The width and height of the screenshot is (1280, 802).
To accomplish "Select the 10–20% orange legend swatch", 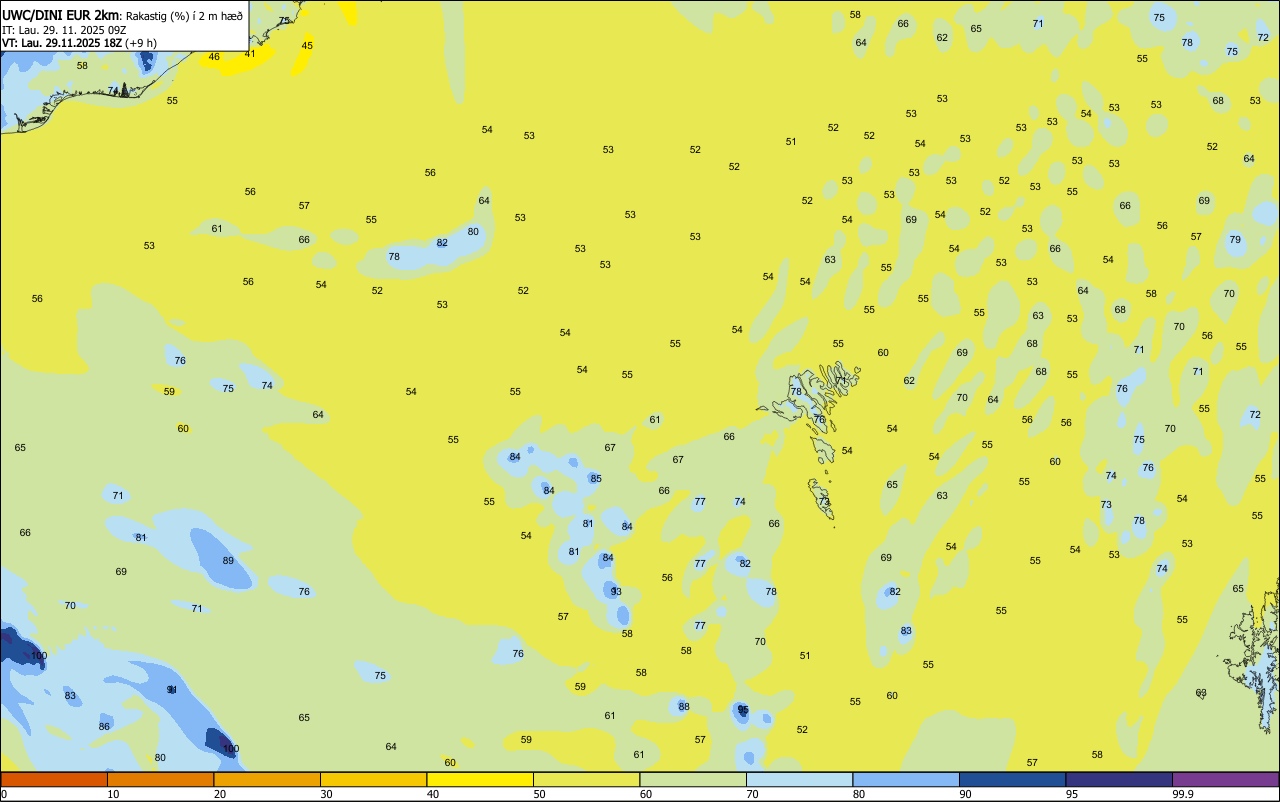I will (x=160, y=779).
